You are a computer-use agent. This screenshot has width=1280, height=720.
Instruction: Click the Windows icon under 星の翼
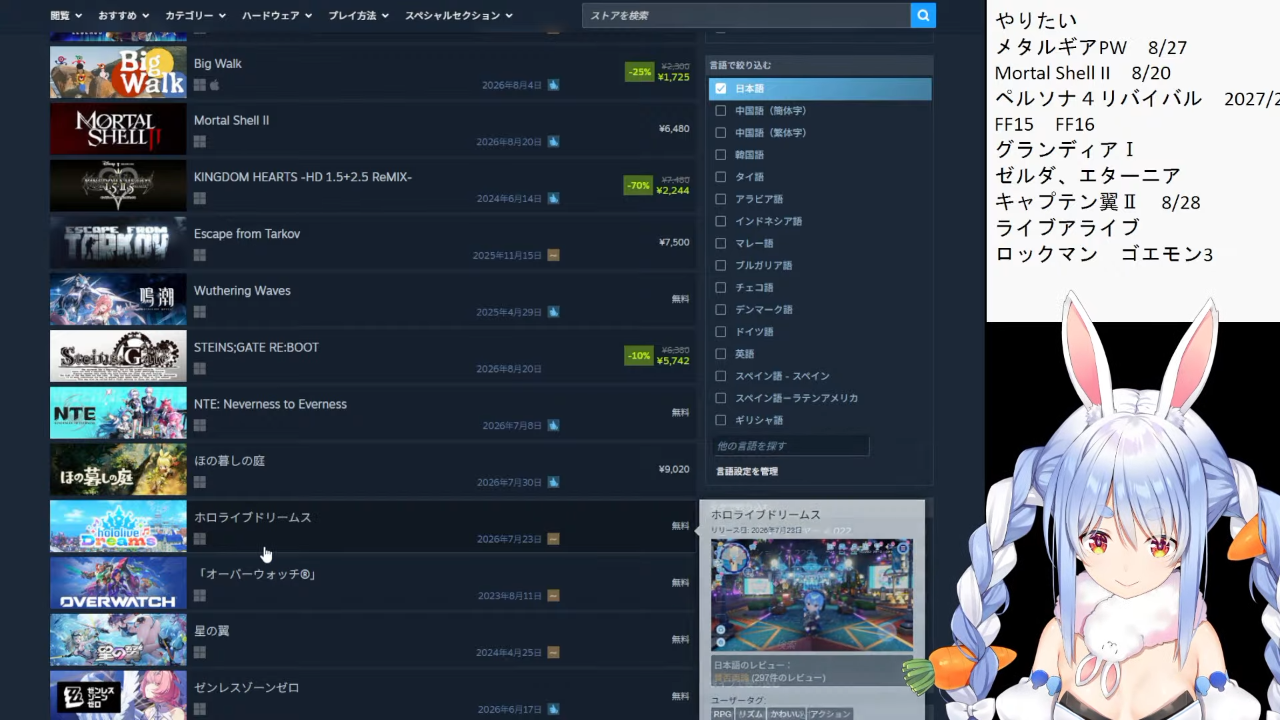[200, 653]
